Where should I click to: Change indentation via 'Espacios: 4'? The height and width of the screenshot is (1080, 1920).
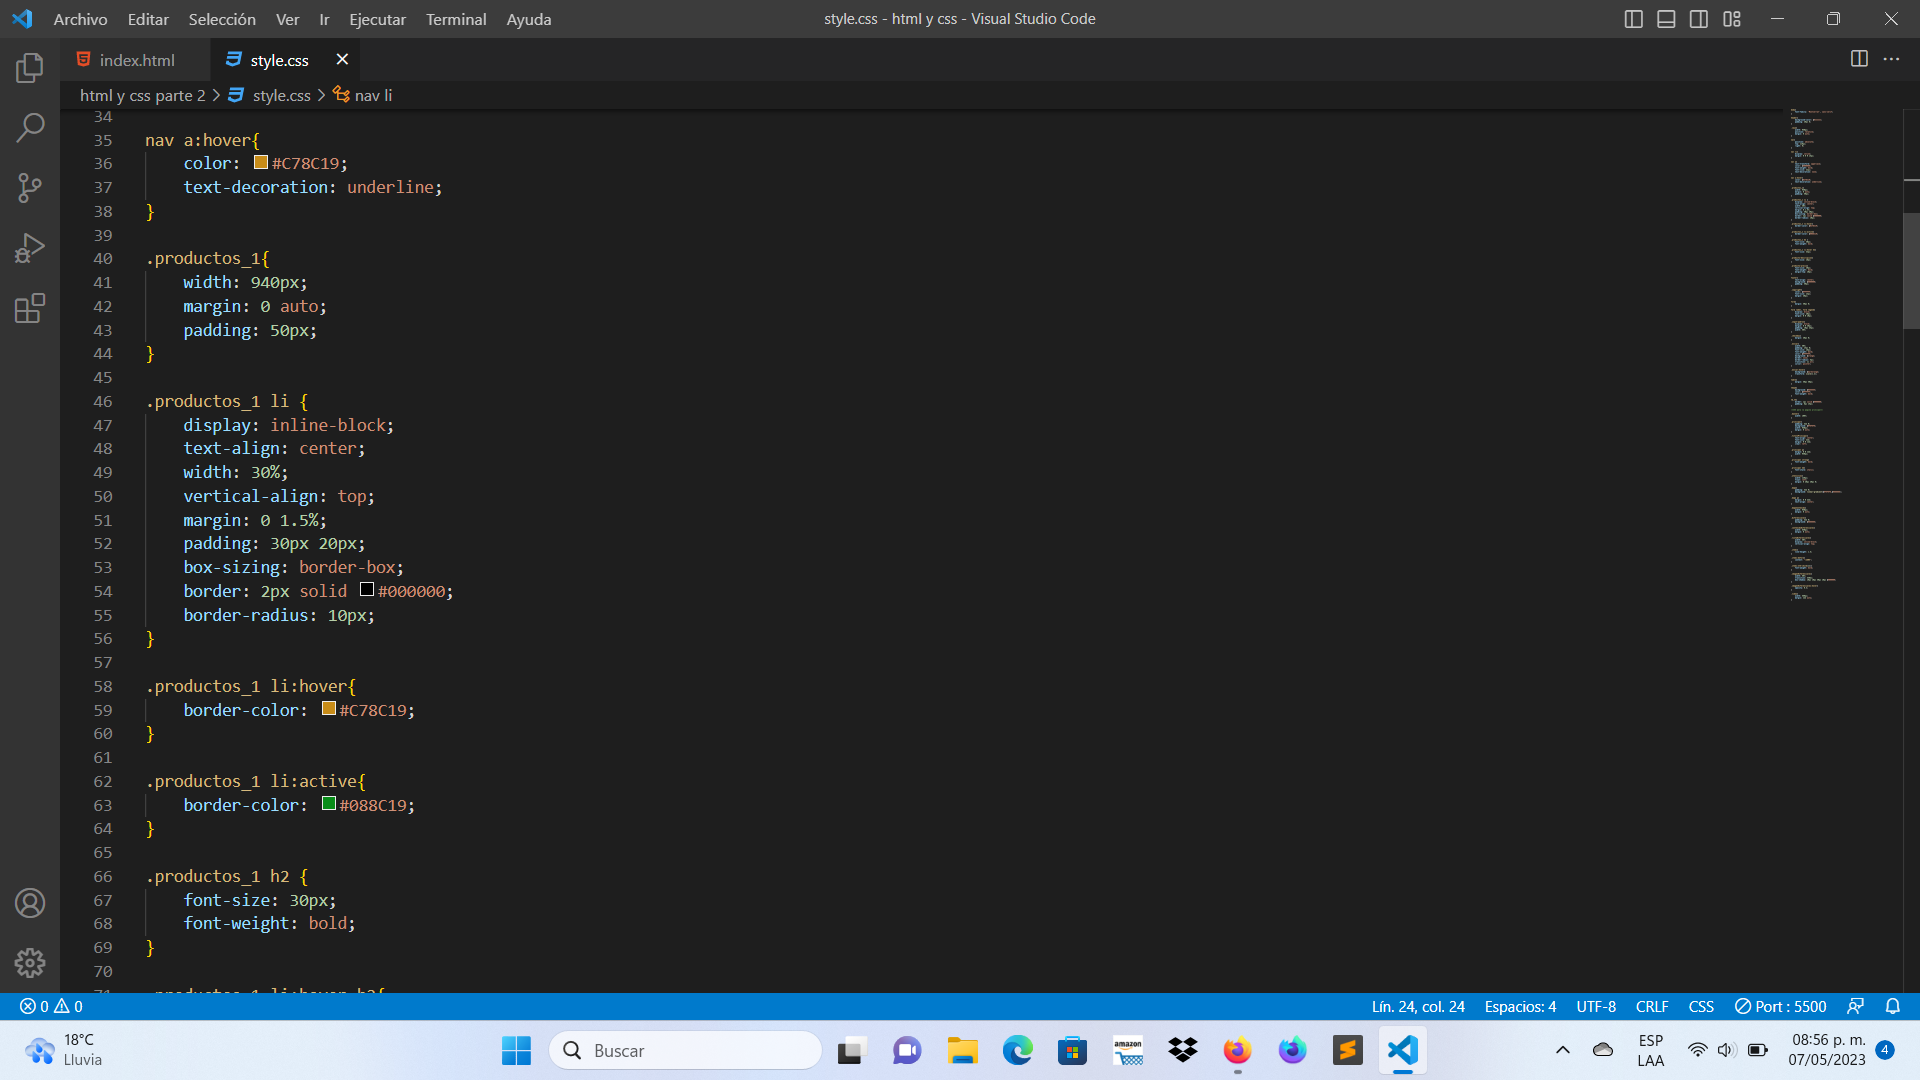pos(1520,1006)
